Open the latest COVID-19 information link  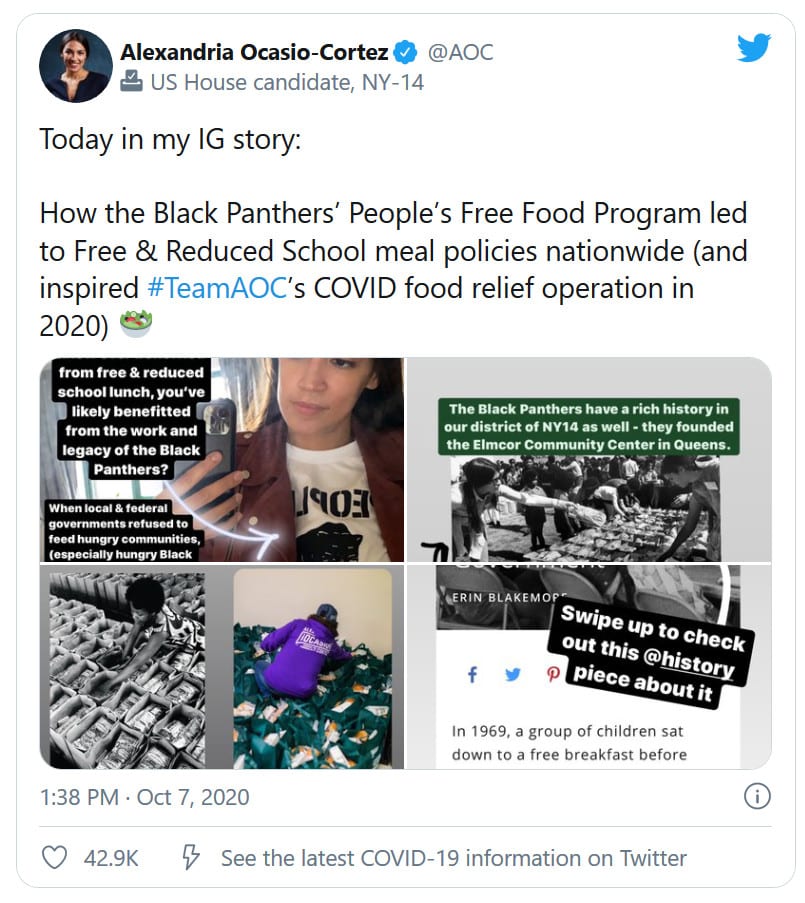point(453,858)
